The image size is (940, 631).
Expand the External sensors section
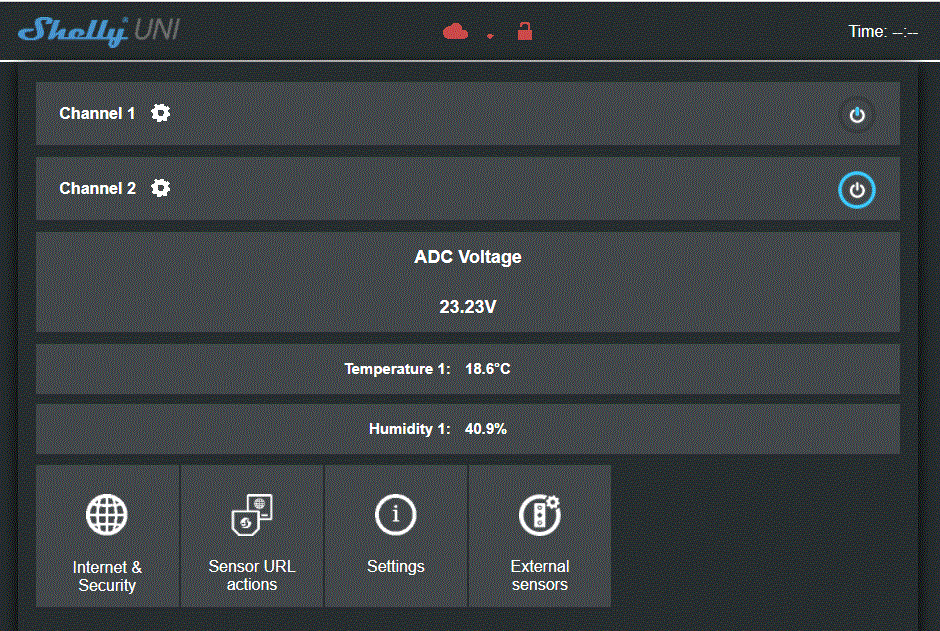[539, 575]
